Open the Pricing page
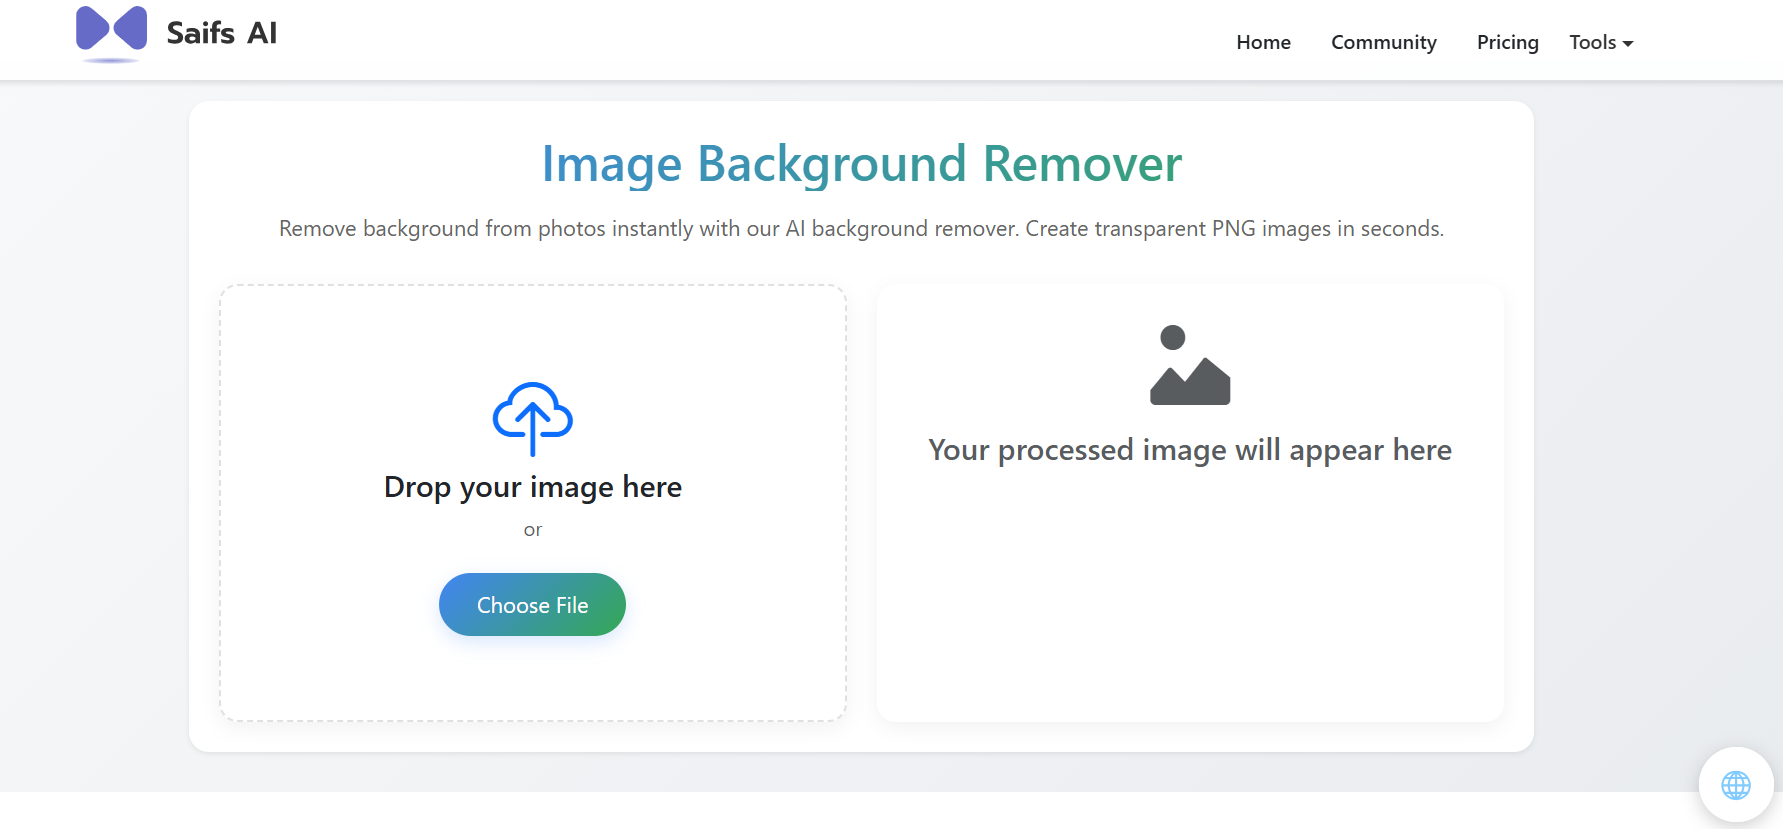1783x829 pixels. click(x=1507, y=42)
